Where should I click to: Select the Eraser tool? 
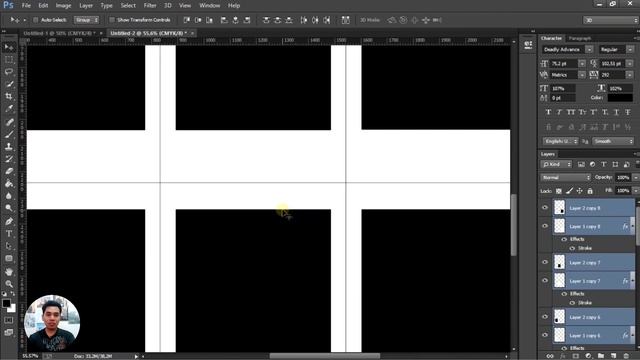(x=9, y=171)
